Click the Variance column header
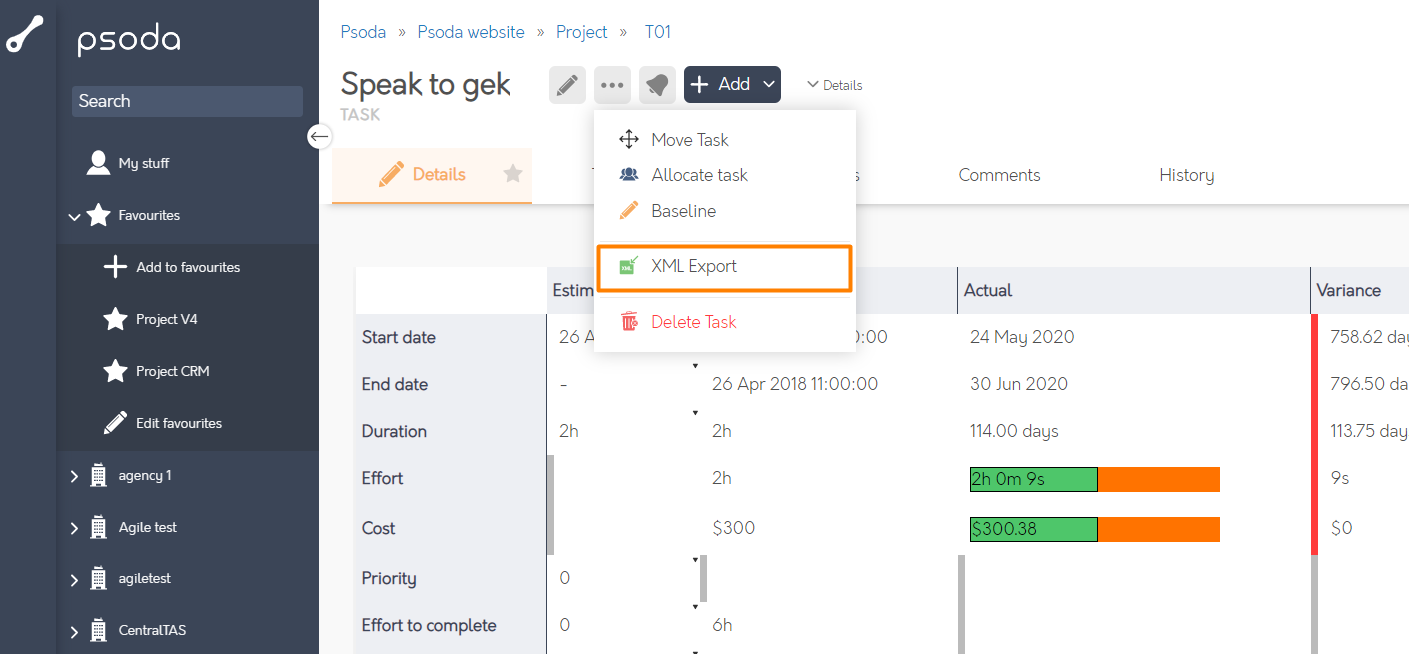Viewport: 1409px width, 654px height. (x=1348, y=291)
